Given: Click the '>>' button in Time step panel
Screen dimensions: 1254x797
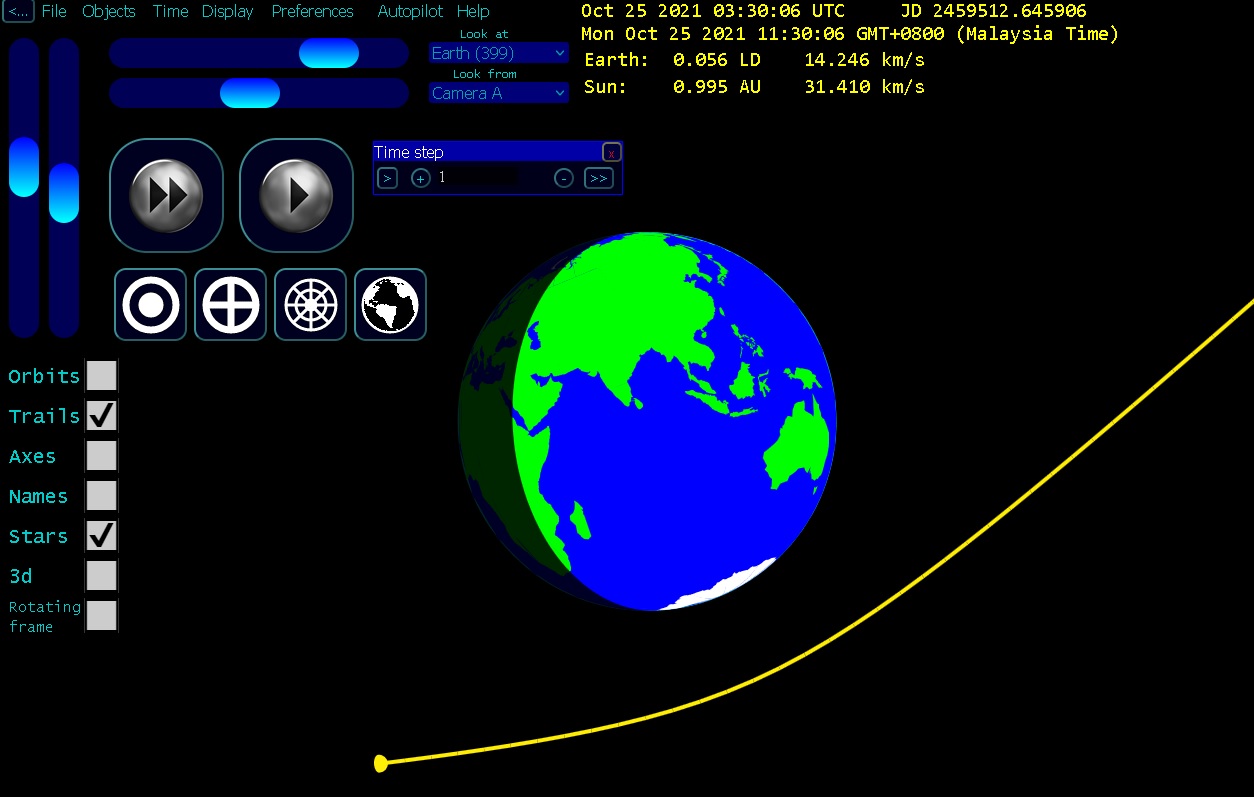Looking at the screenshot, I should click(x=598, y=178).
